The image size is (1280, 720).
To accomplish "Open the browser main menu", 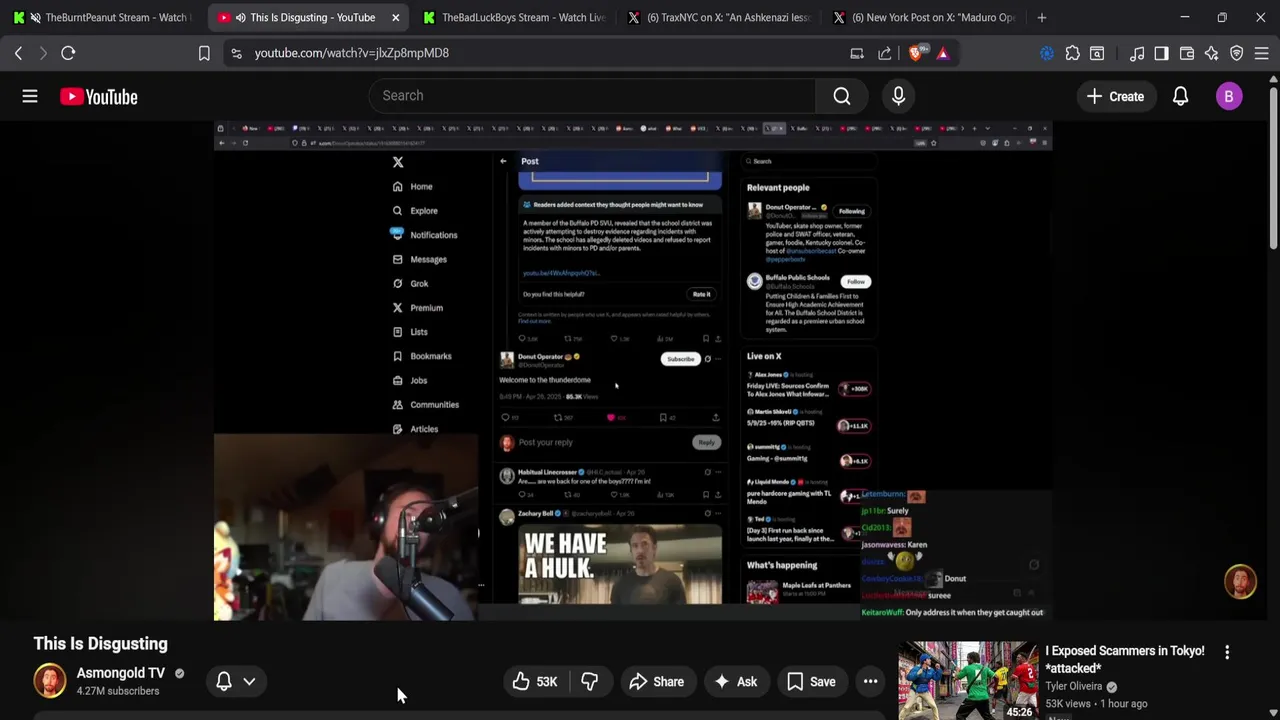I will click(x=1262, y=53).
